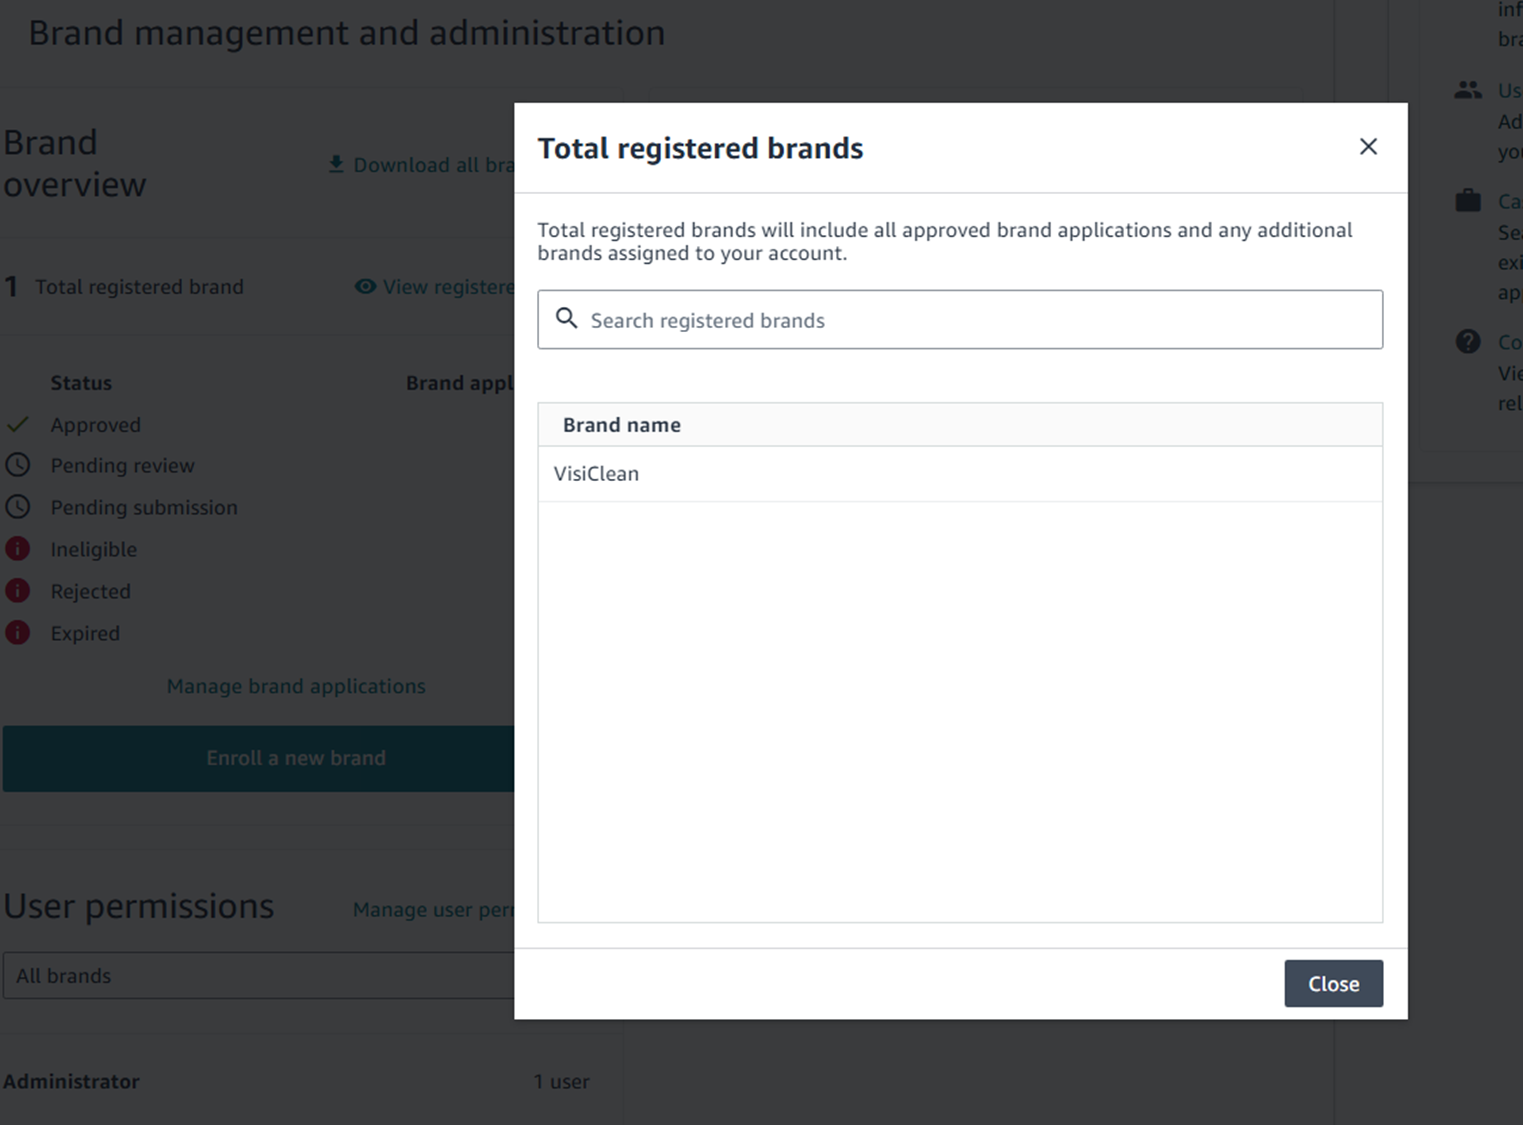Click the red Expired alert icon
This screenshot has height=1125, width=1523.
[x=18, y=633]
